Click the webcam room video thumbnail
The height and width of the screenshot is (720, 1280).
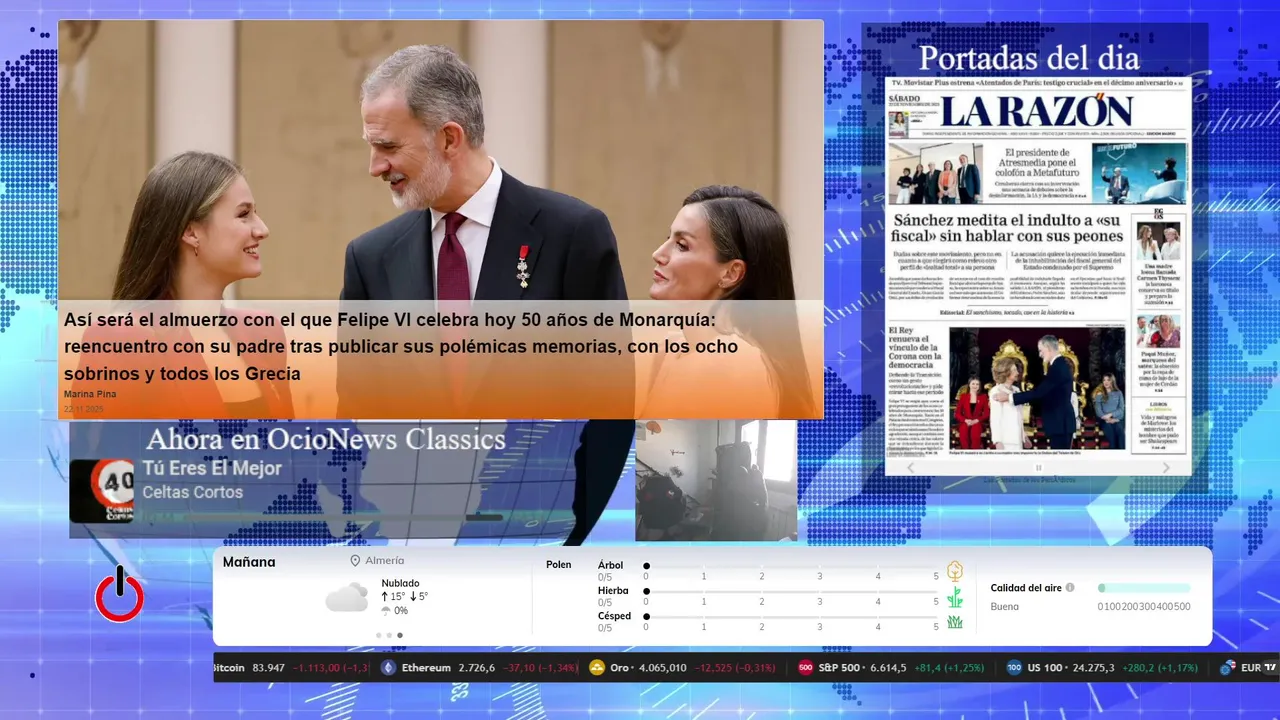click(716, 480)
